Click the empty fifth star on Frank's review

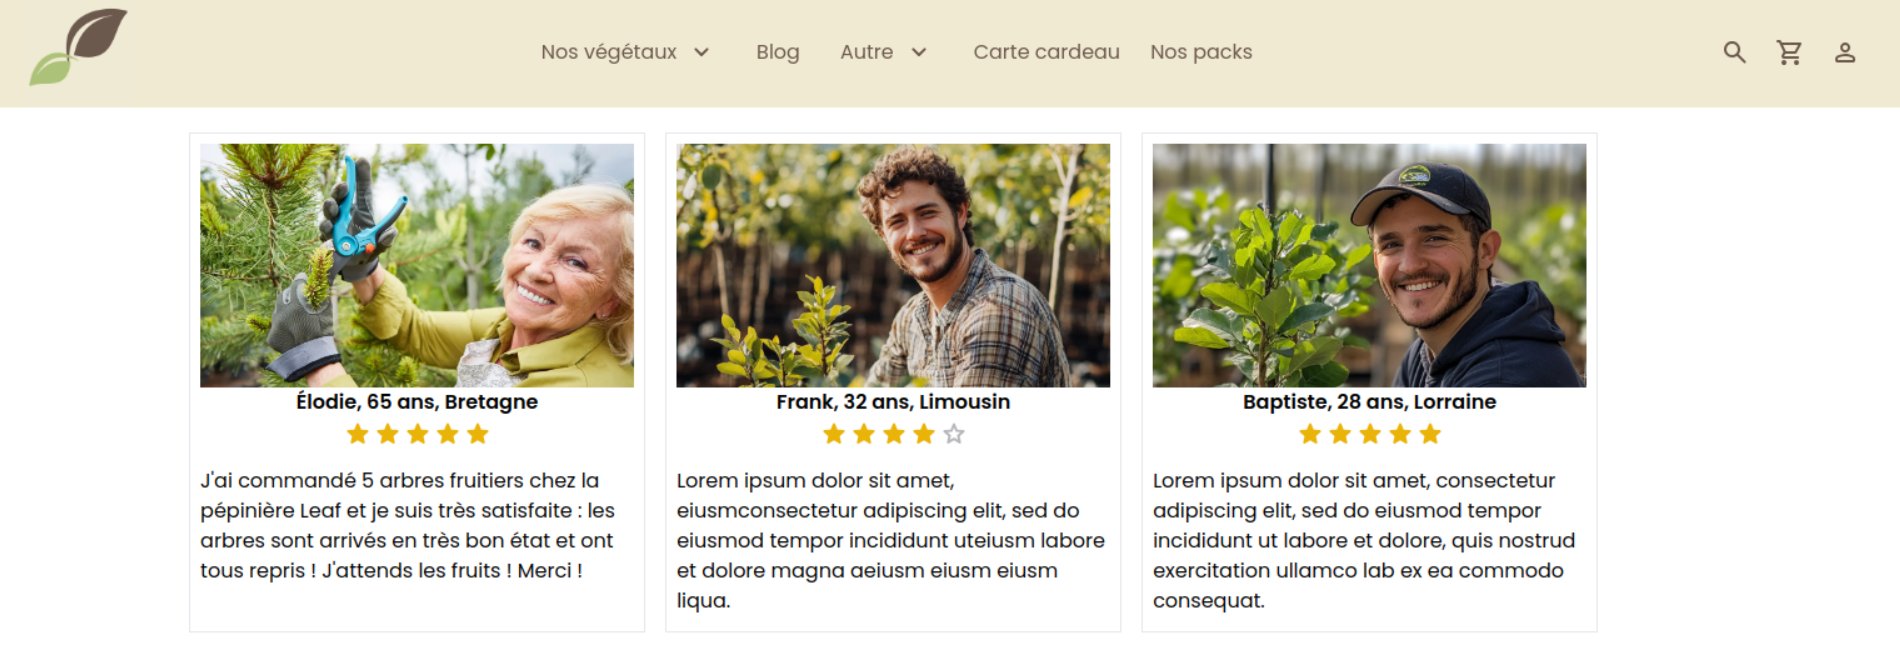click(954, 434)
